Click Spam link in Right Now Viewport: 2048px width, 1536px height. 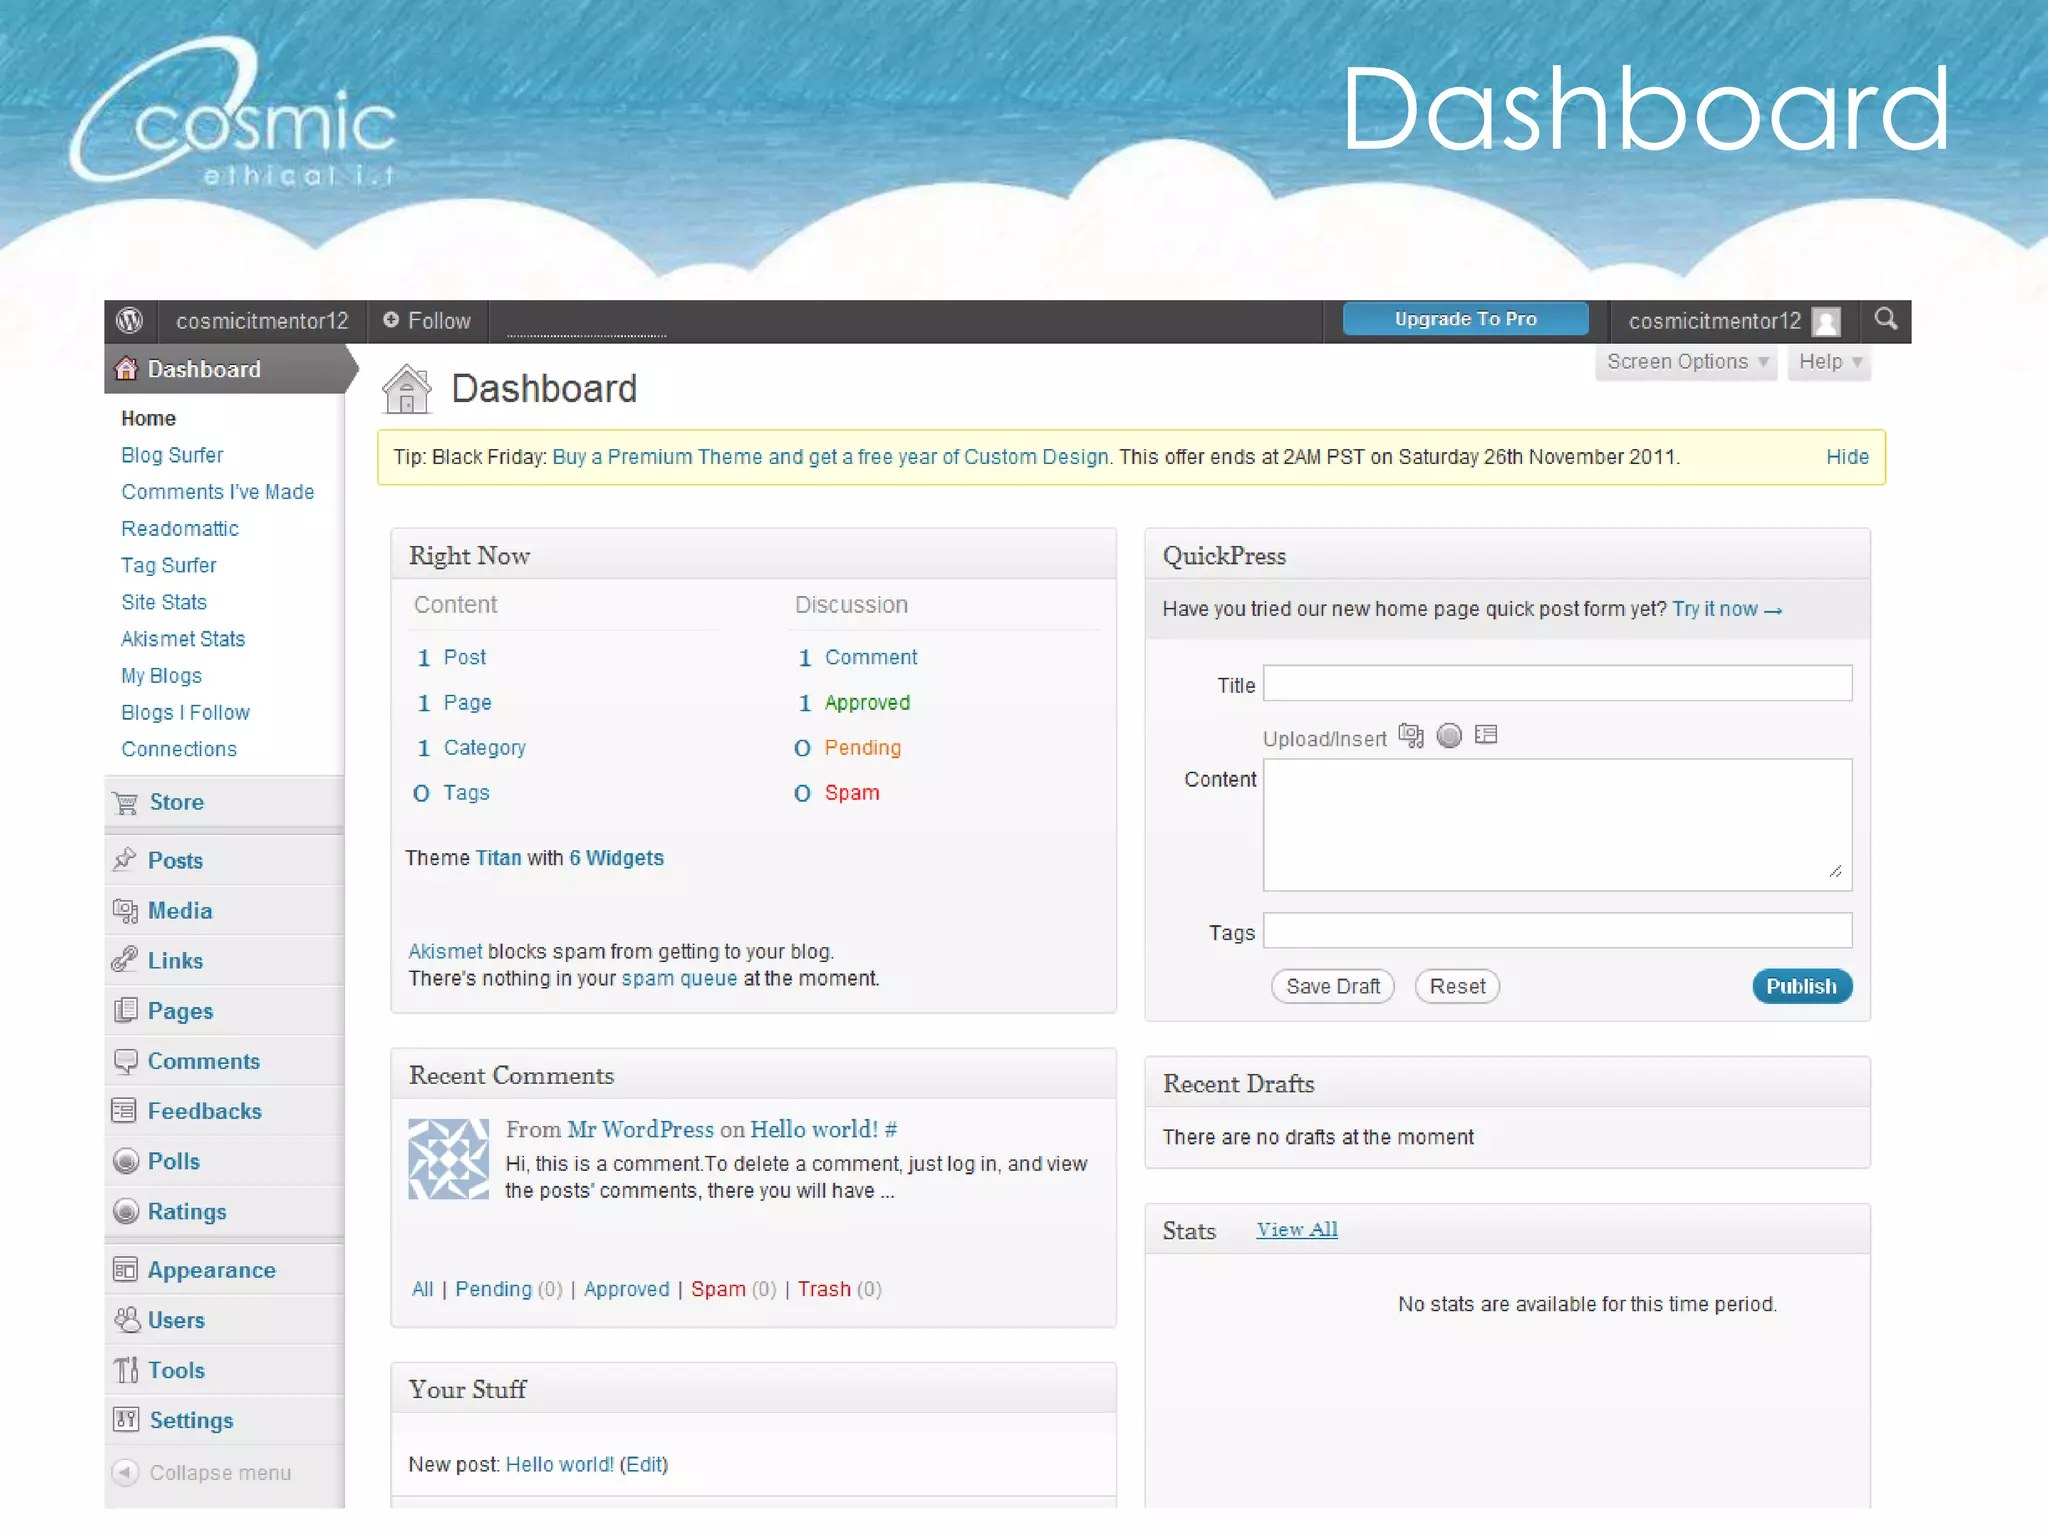pos(852,793)
